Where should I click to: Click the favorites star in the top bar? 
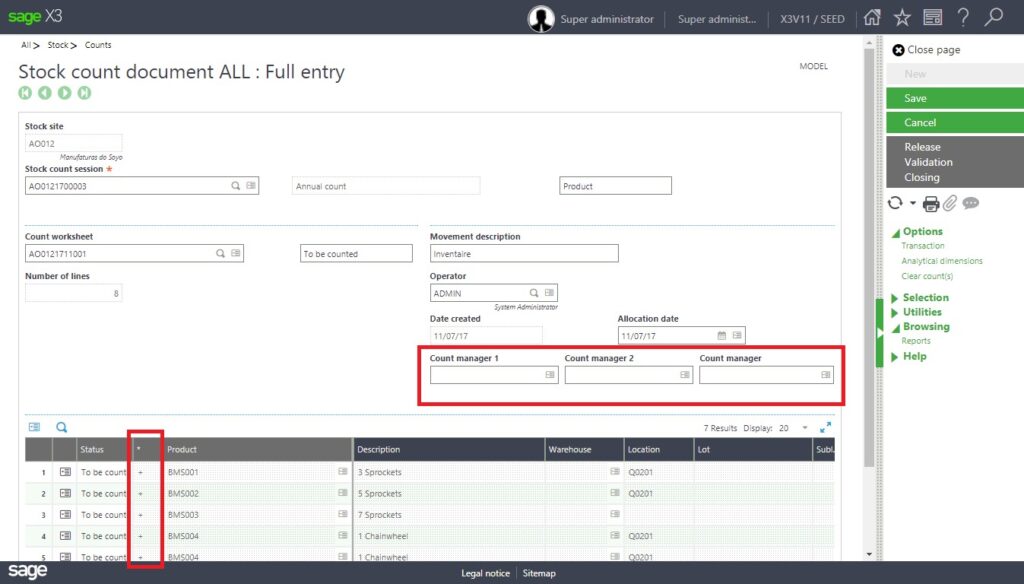click(x=901, y=17)
